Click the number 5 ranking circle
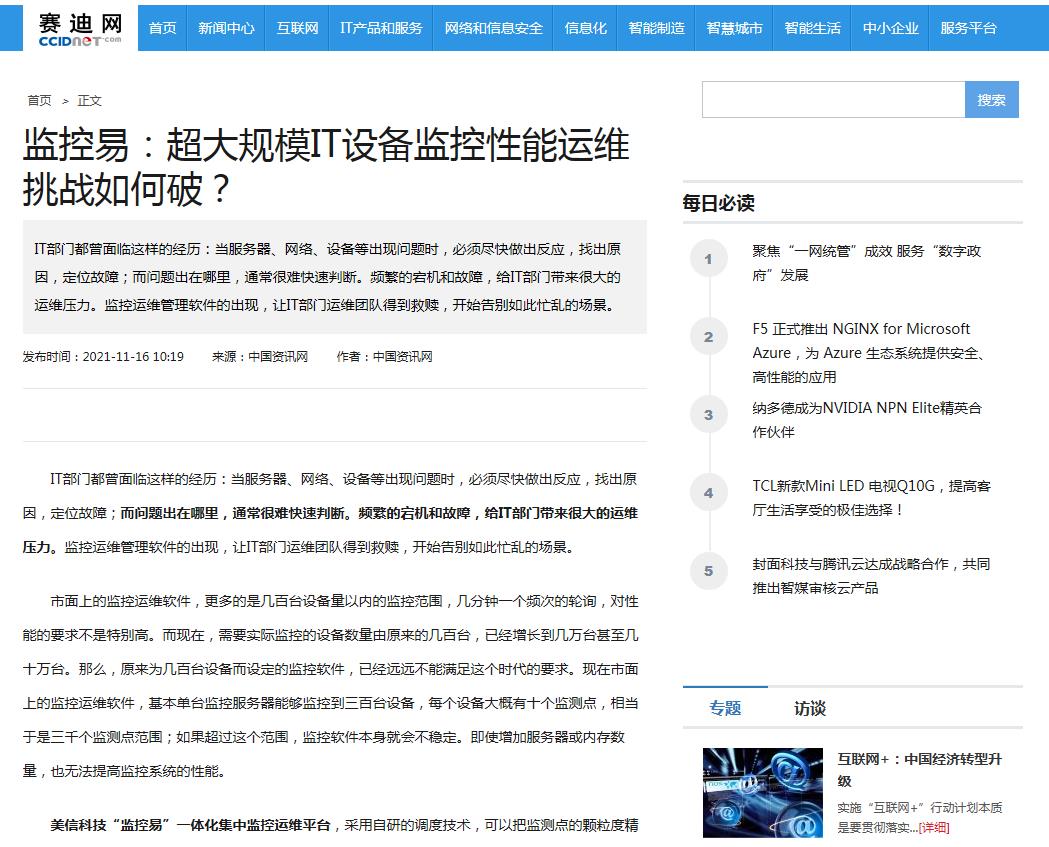Viewport: 1049px width, 847px height. click(708, 571)
